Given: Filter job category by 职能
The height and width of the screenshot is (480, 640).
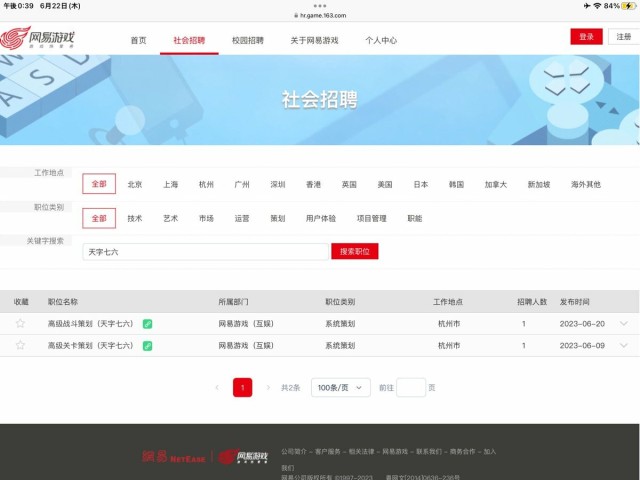Looking at the screenshot, I should [x=415, y=218].
